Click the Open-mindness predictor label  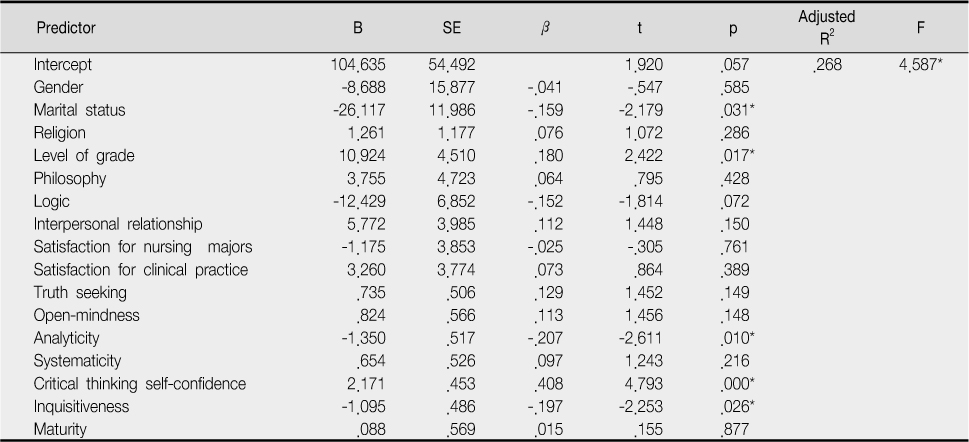87,315
